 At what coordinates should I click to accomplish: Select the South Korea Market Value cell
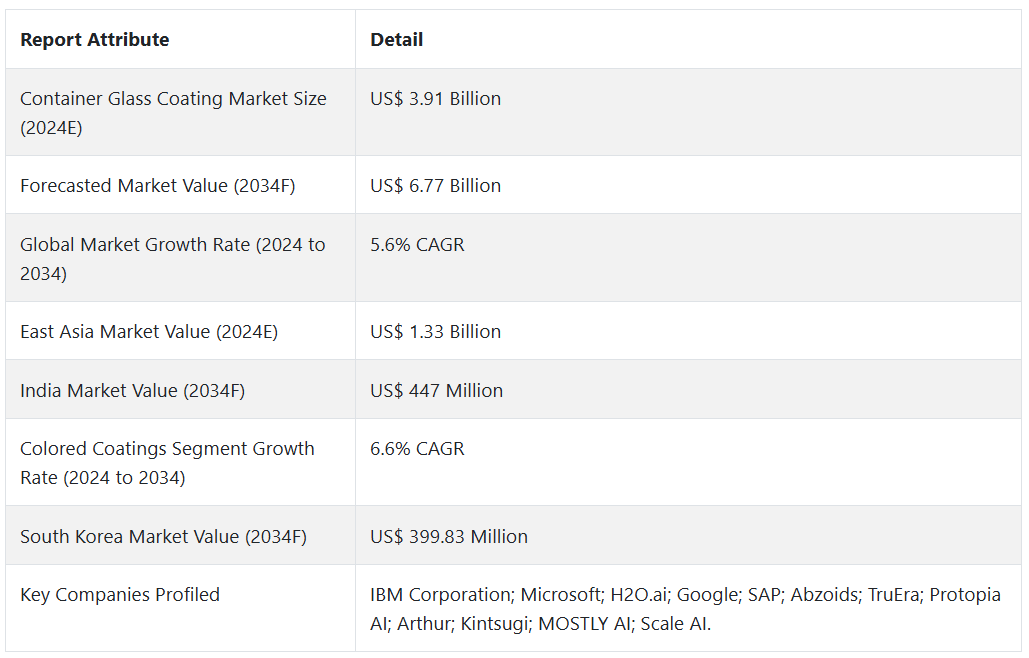click(x=163, y=537)
